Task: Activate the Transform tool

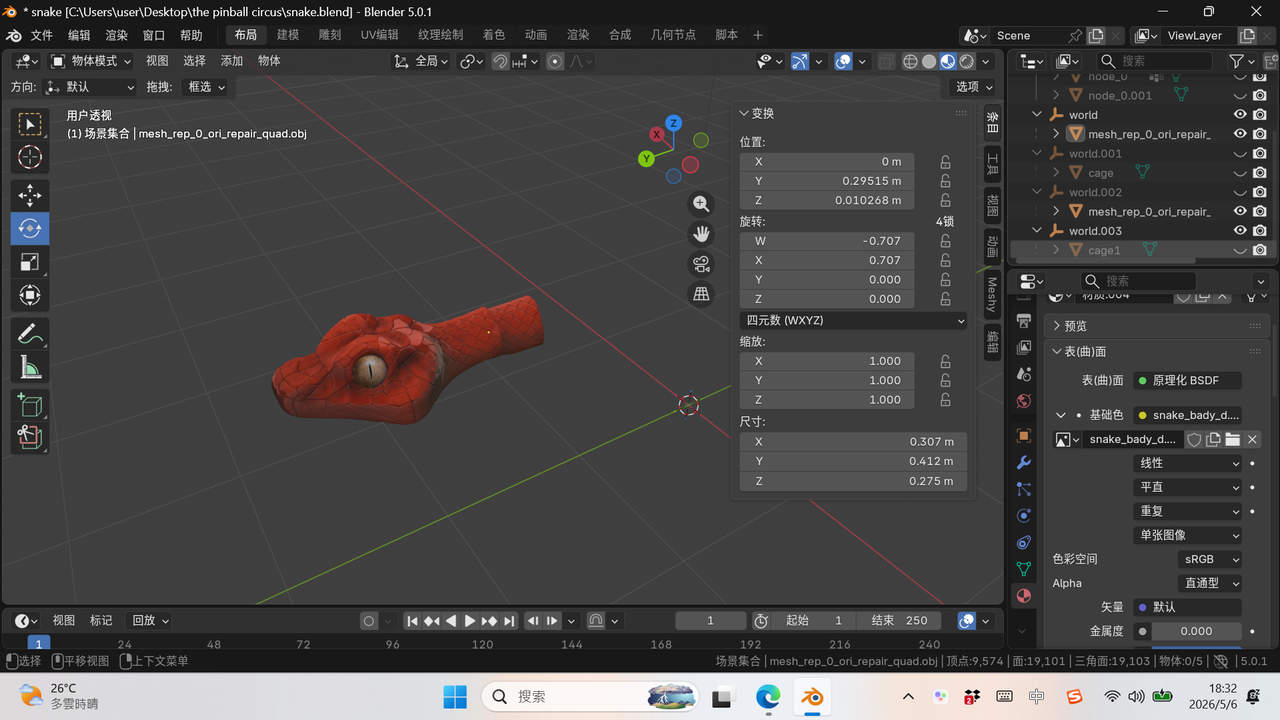Action: coord(30,295)
